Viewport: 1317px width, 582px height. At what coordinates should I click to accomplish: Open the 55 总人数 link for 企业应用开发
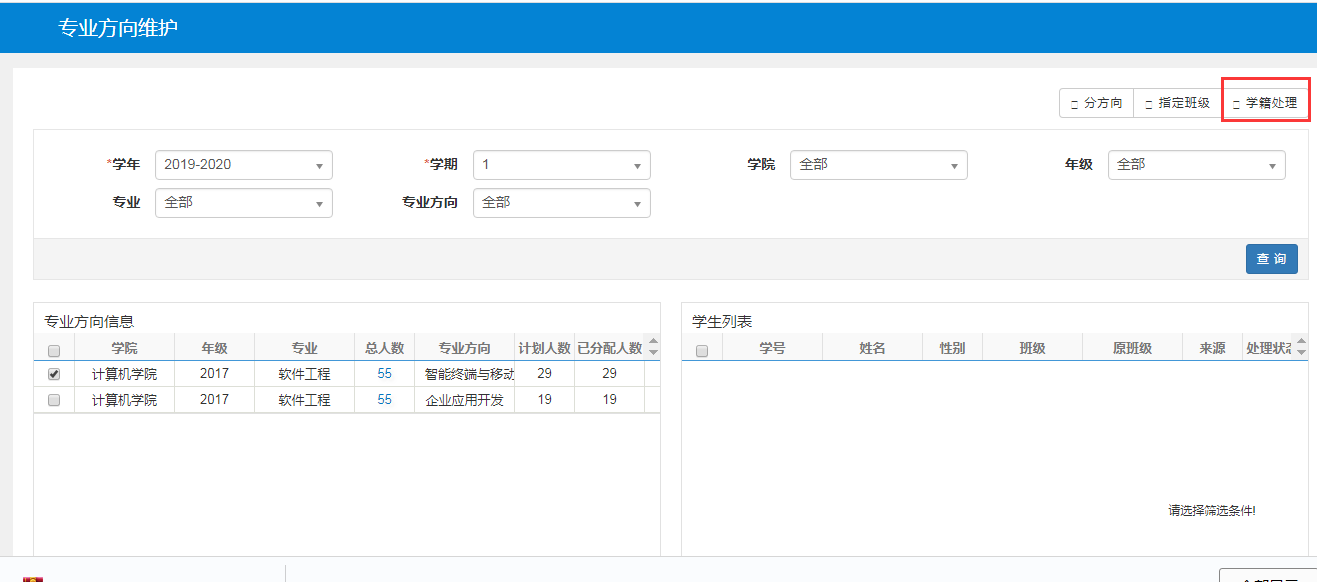click(384, 400)
